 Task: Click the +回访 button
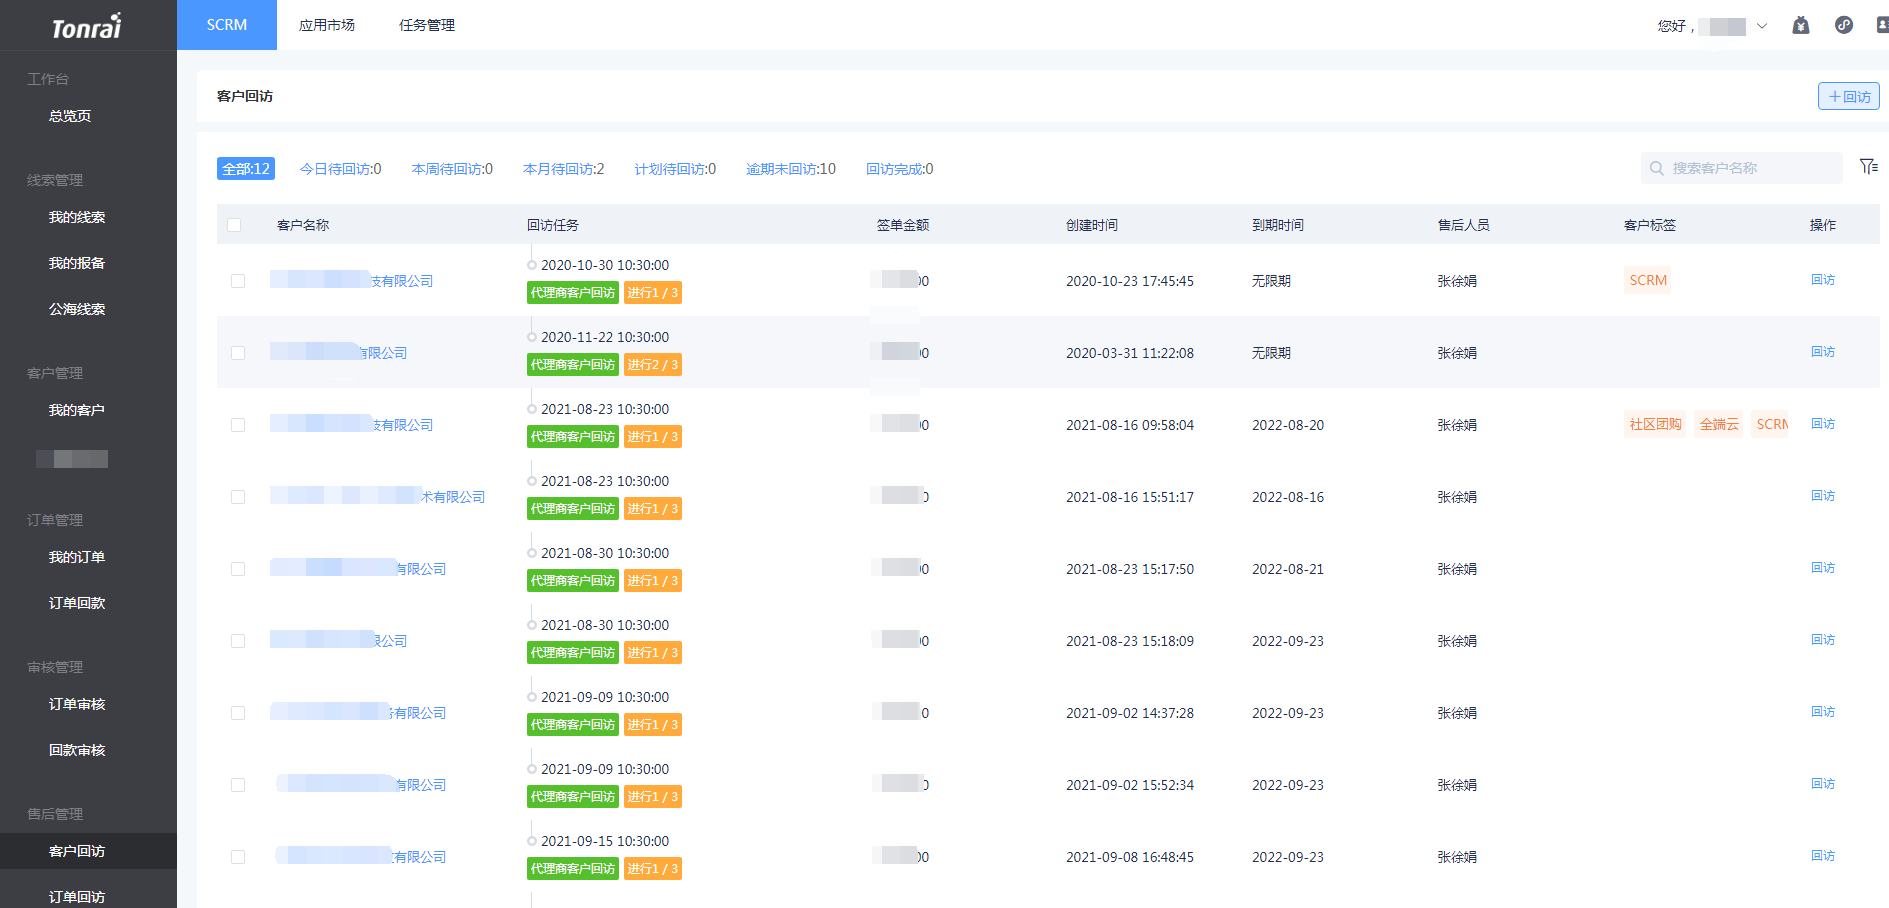[x=1849, y=96]
